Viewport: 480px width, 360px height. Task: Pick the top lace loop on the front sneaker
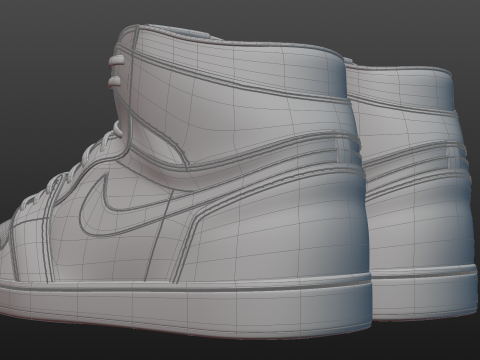click(116, 62)
